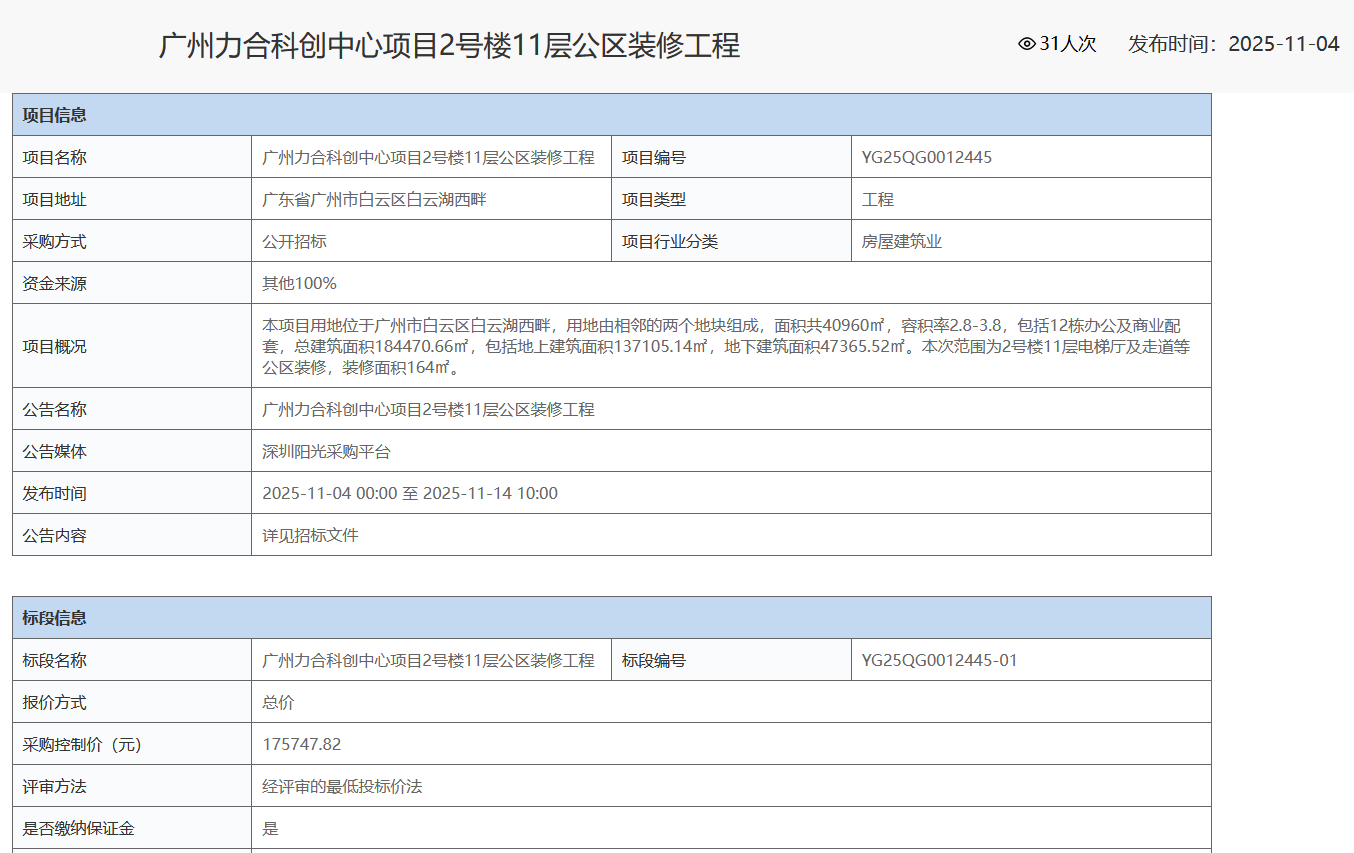The height and width of the screenshot is (853, 1354).
Task: Click the eye icon showing 31 views
Action: pos(1024,44)
